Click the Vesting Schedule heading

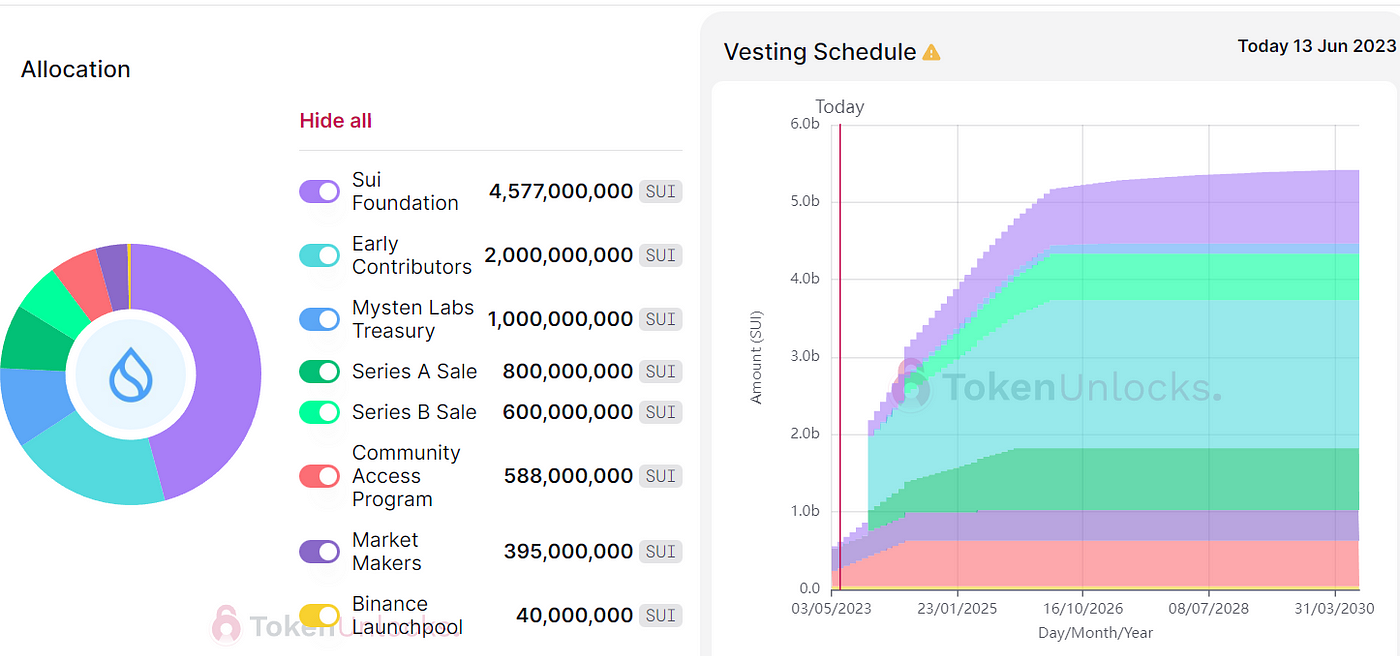pyautogui.click(x=819, y=52)
